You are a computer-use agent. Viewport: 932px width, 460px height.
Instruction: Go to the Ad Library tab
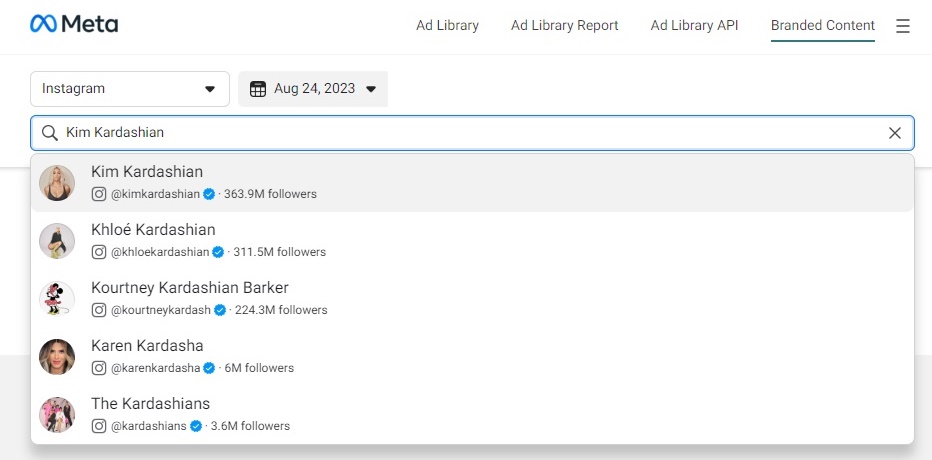click(x=447, y=26)
